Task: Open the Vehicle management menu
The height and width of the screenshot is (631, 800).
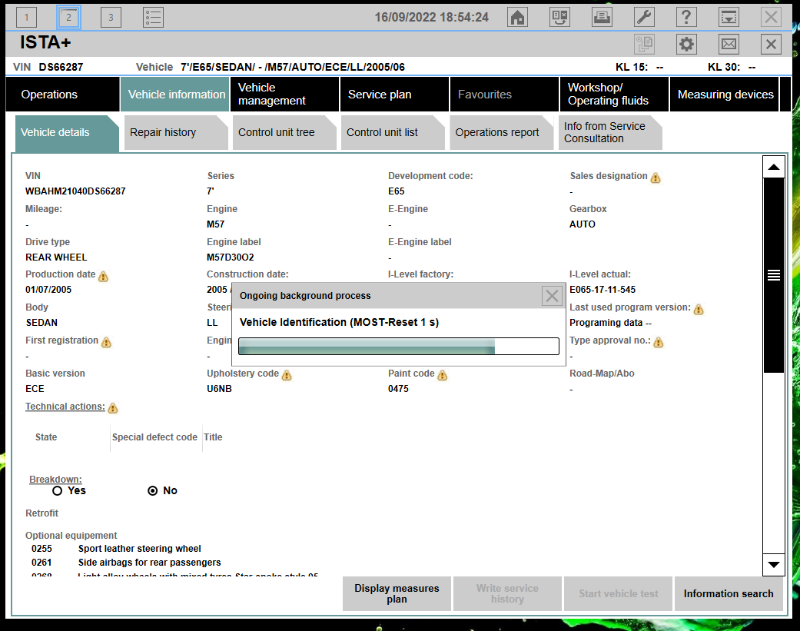Action: [285, 94]
